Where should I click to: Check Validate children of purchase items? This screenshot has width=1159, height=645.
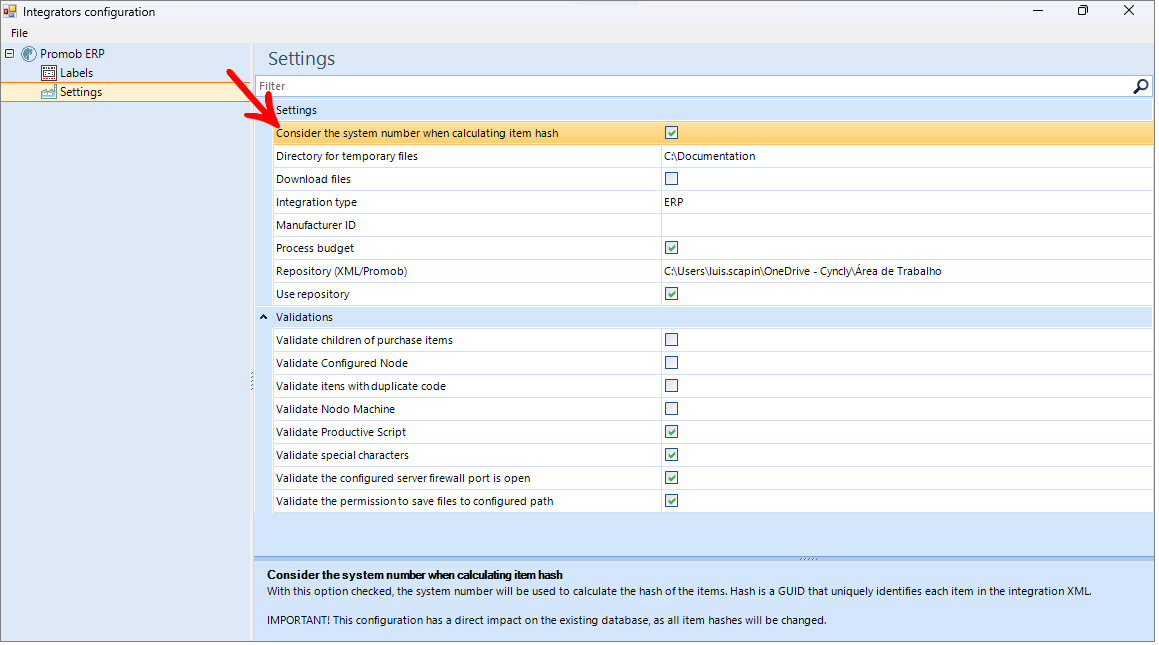click(x=671, y=340)
